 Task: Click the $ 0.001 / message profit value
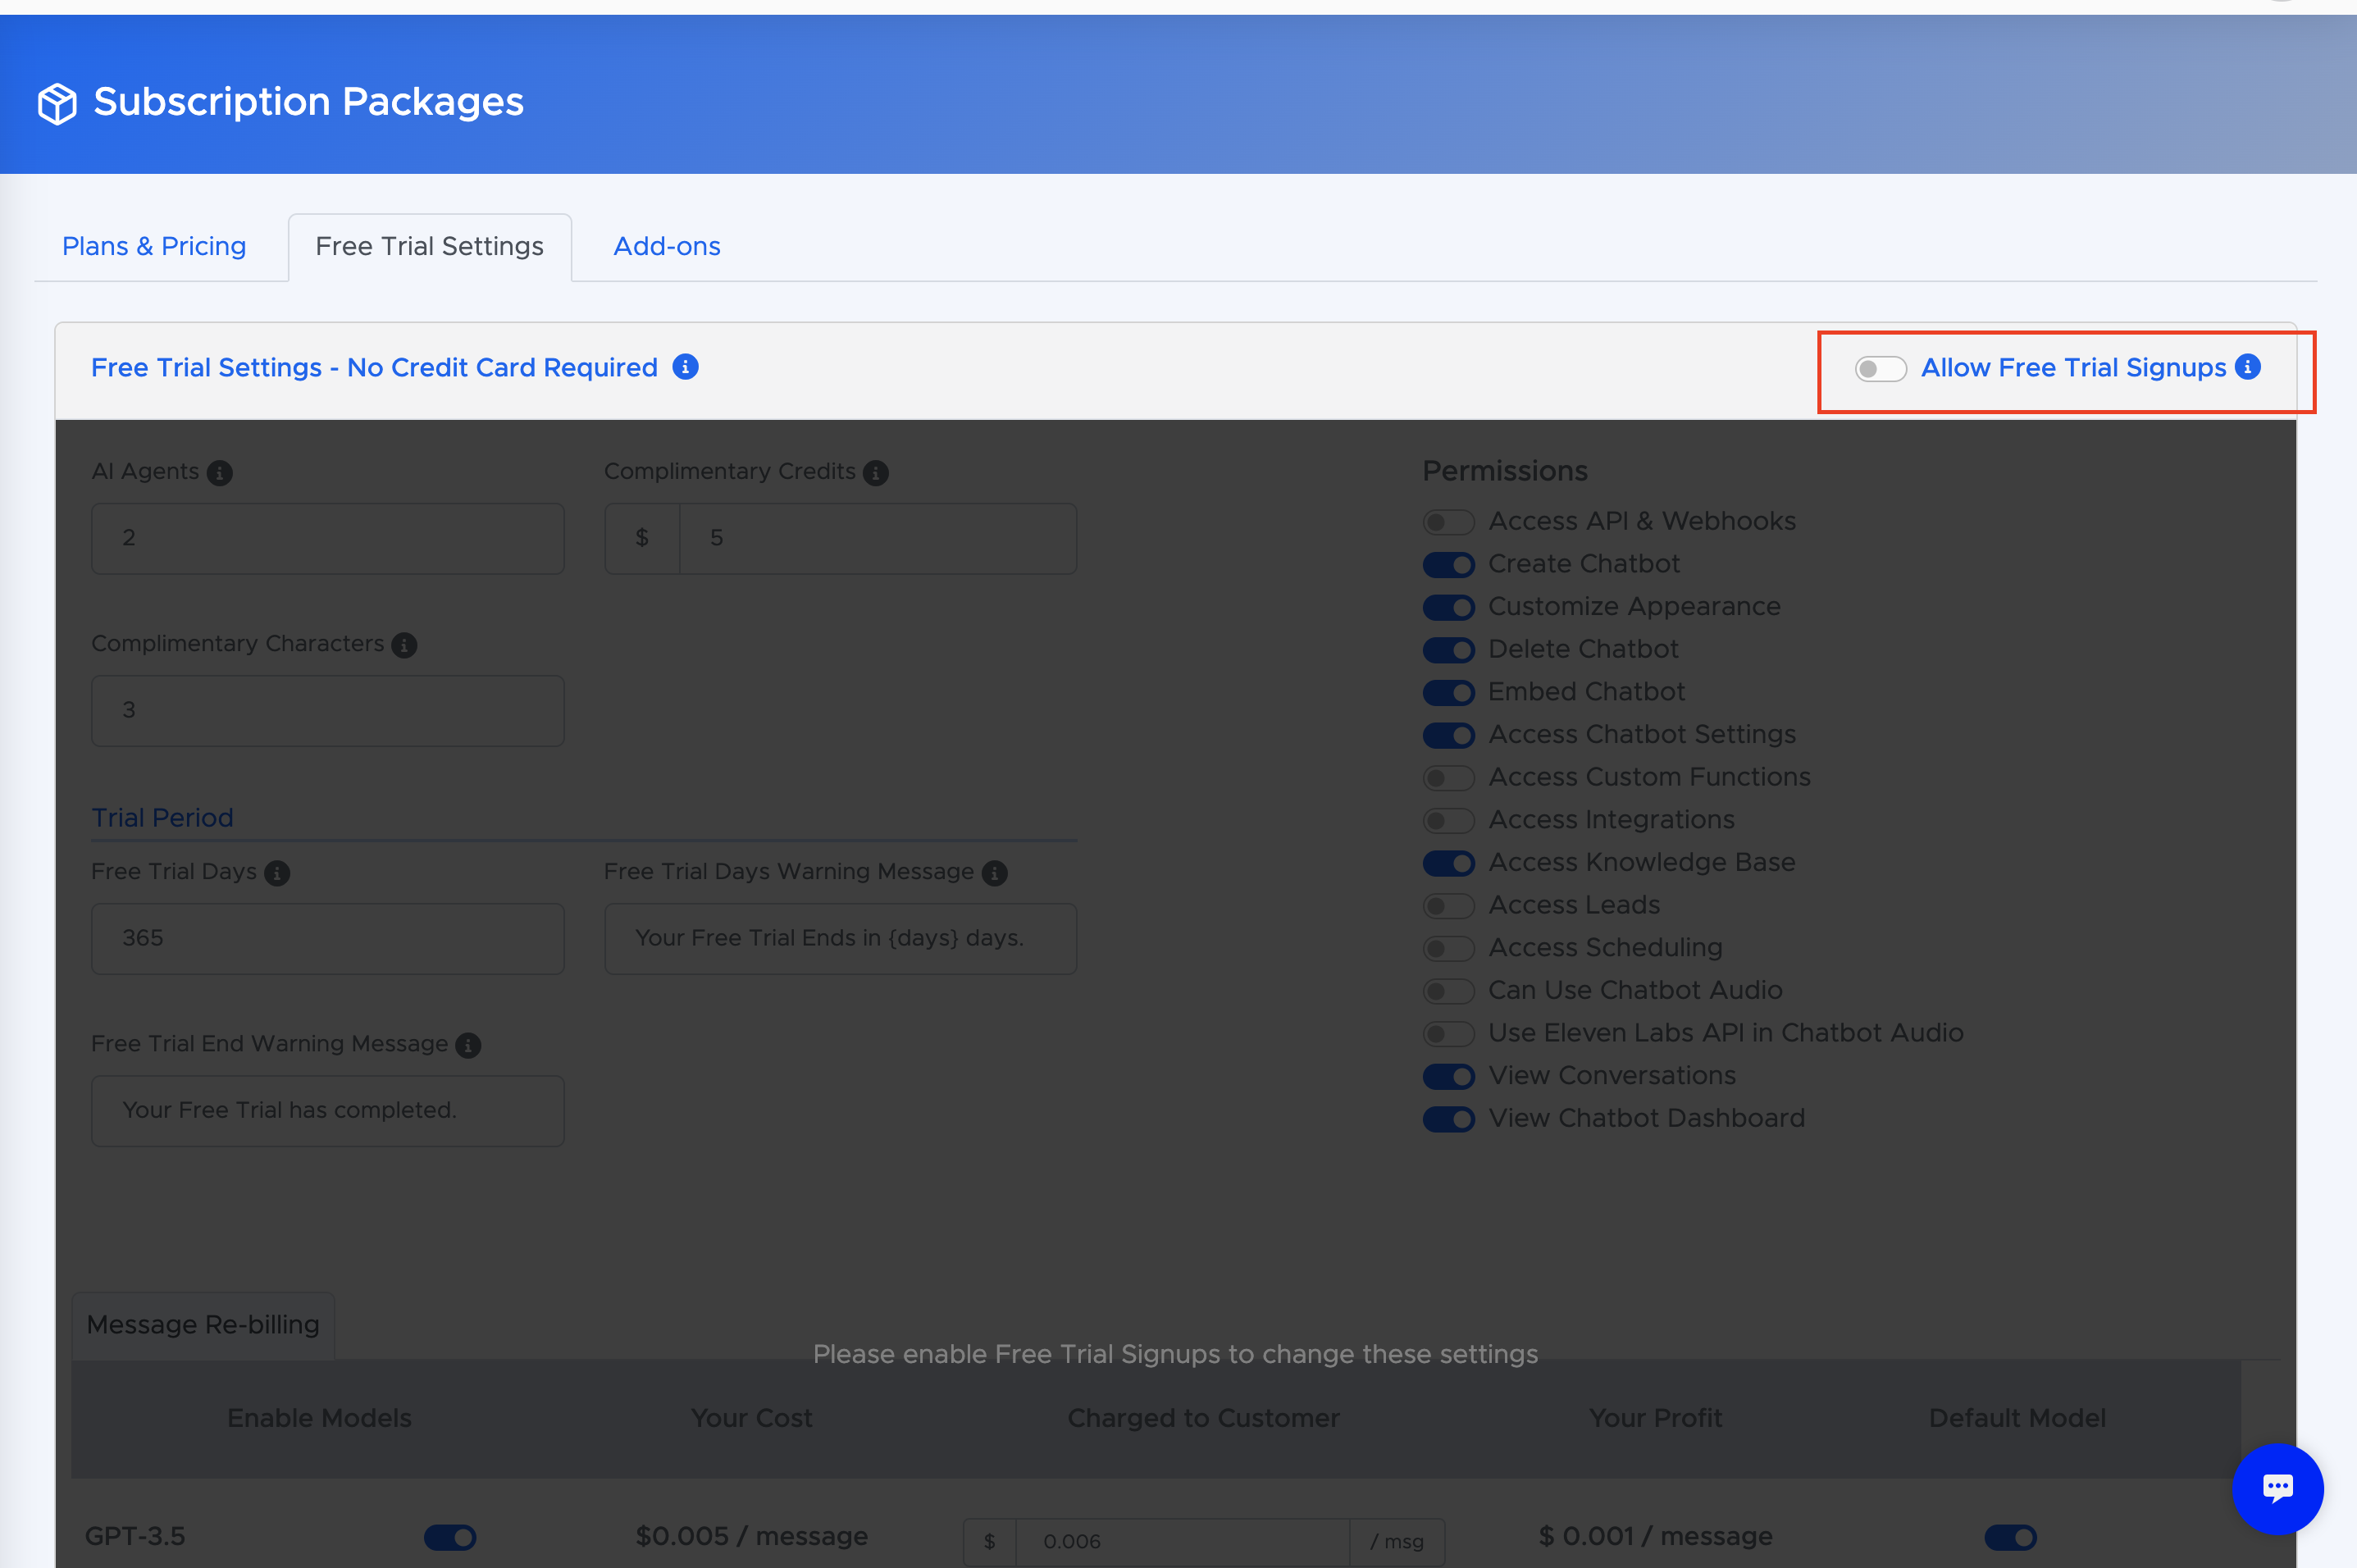click(x=1655, y=1536)
